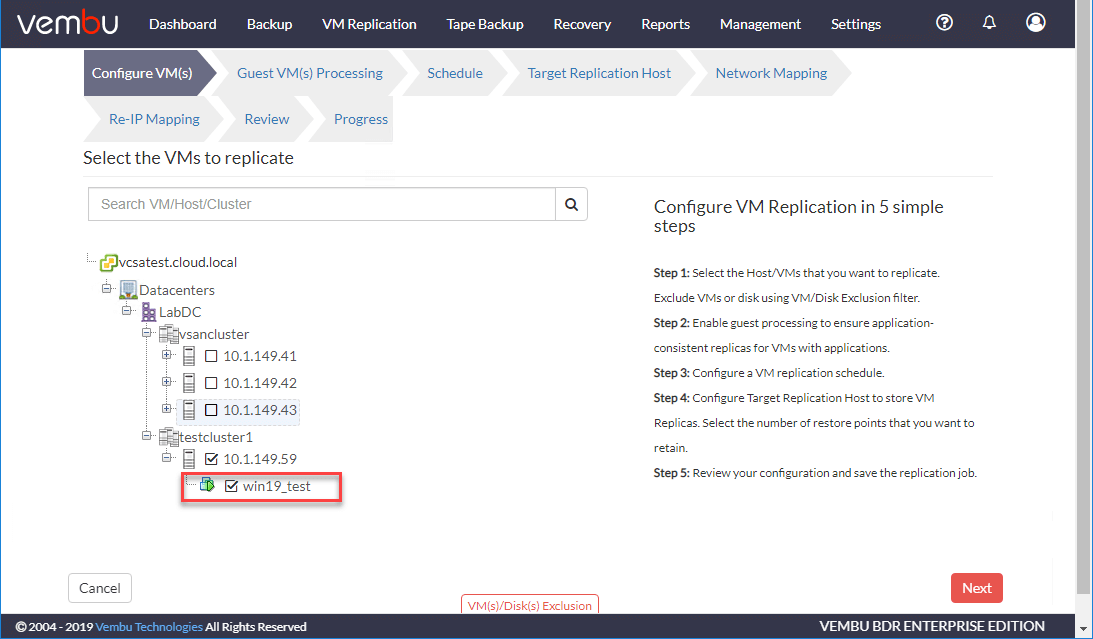
Task: Click the host server icon for 10.1.149.43
Action: (189, 410)
